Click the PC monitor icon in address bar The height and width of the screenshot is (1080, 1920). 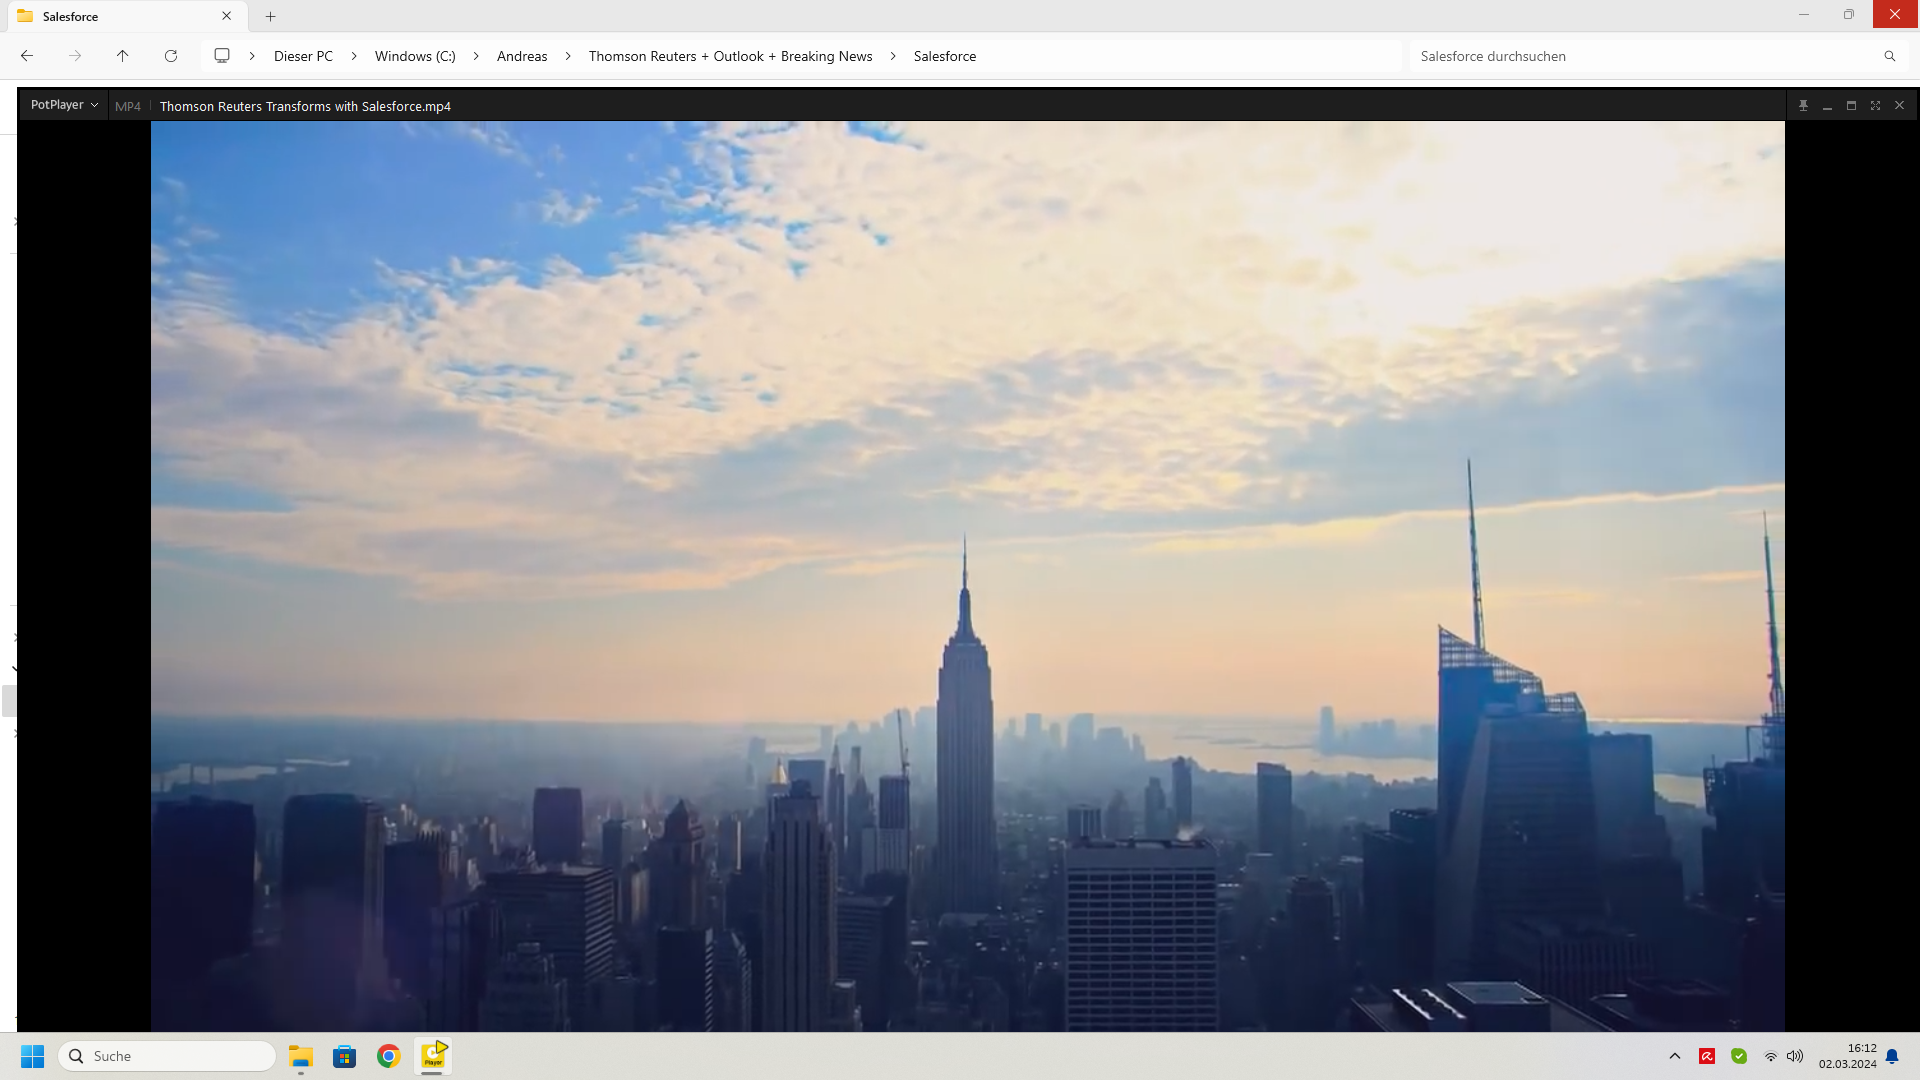(x=222, y=56)
